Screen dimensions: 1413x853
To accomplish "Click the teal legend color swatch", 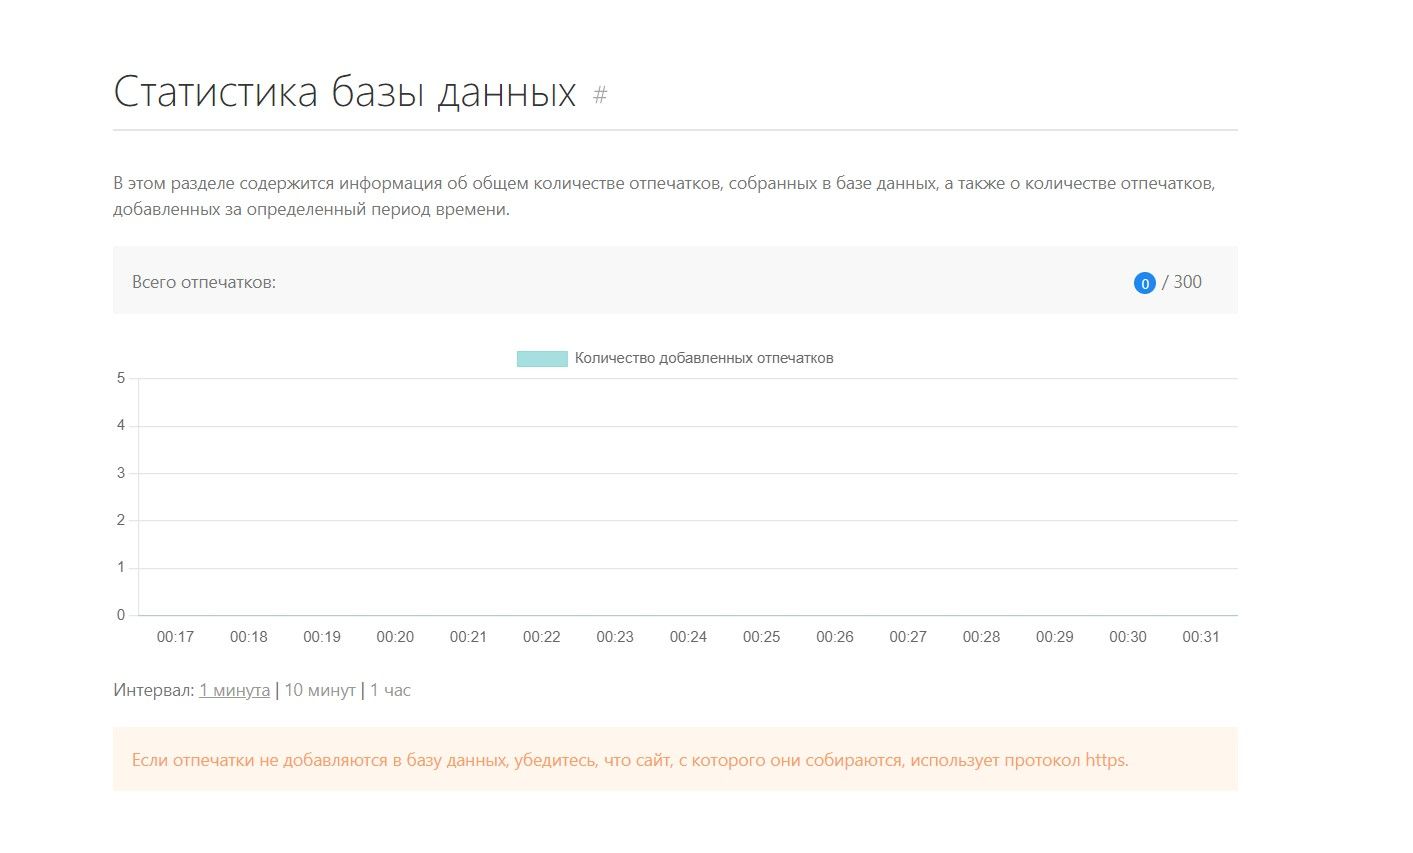I will click(541, 357).
